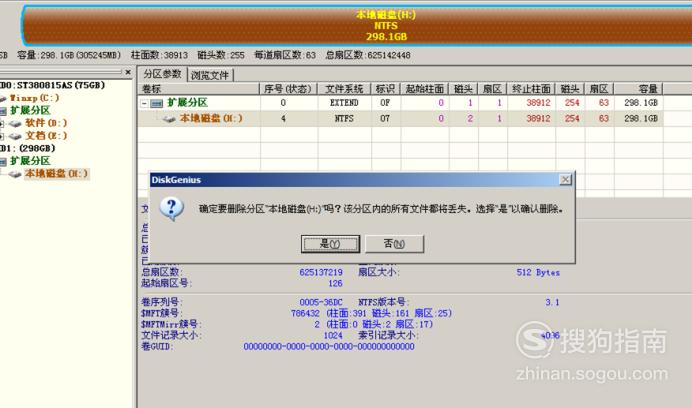Click the 容量 column header
The image size is (692, 408).
tap(638, 89)
